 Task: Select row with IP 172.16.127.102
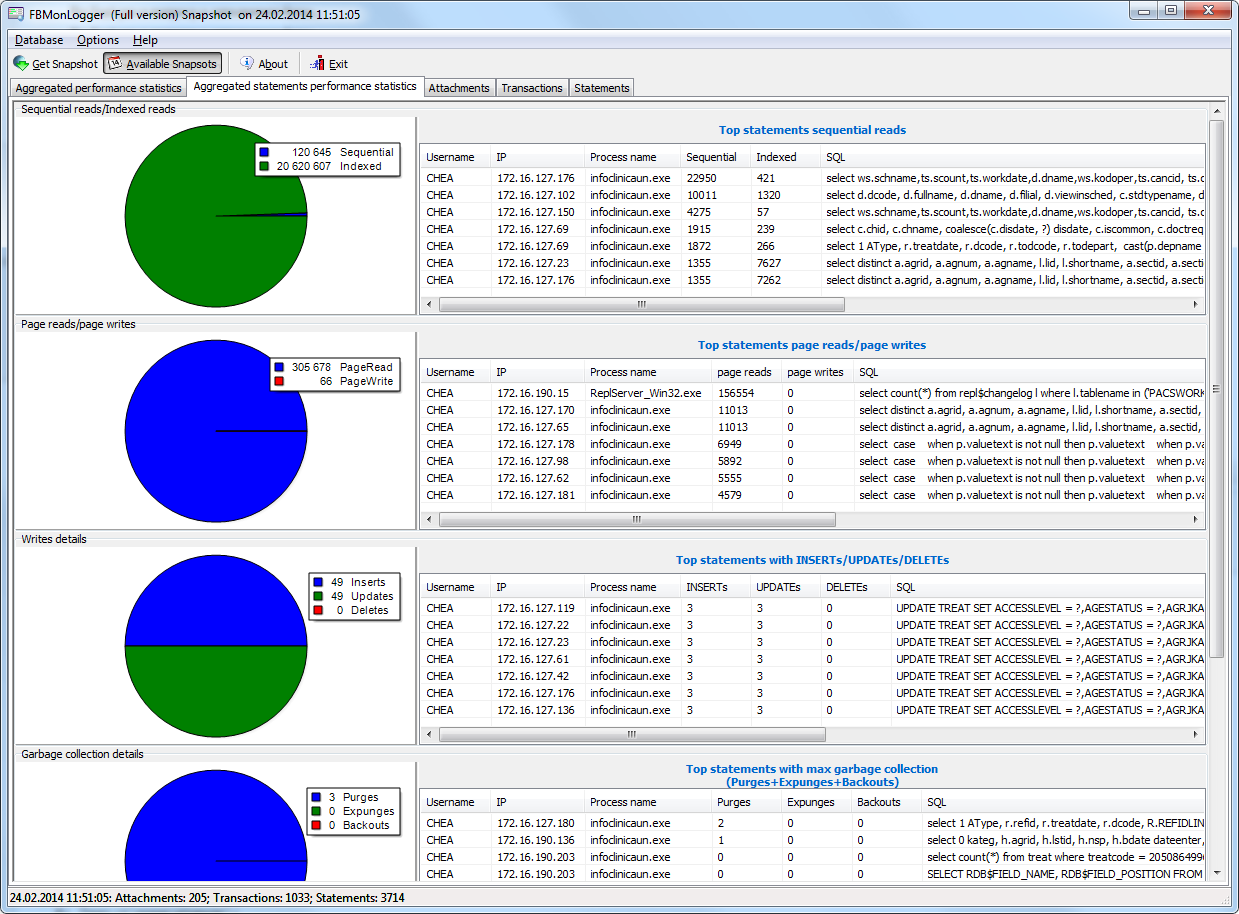tap(812, 195)
